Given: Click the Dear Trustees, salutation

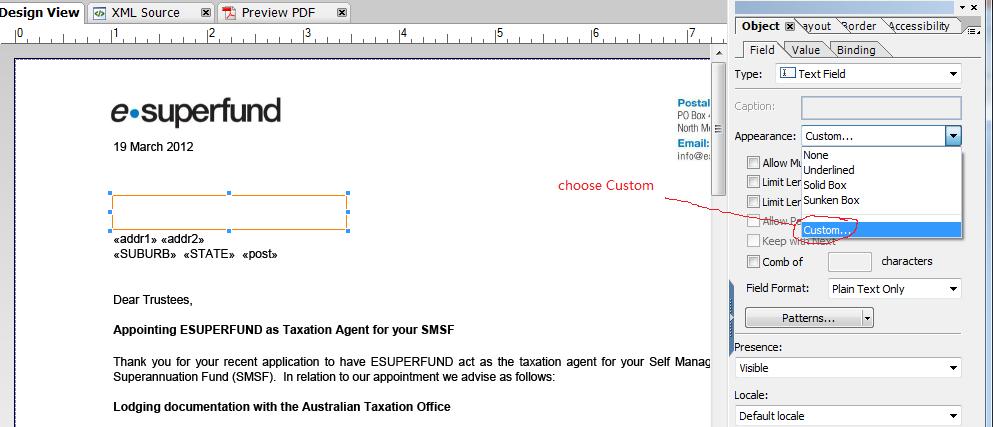Looking at the screenshot, I should (x=153, y=300).
